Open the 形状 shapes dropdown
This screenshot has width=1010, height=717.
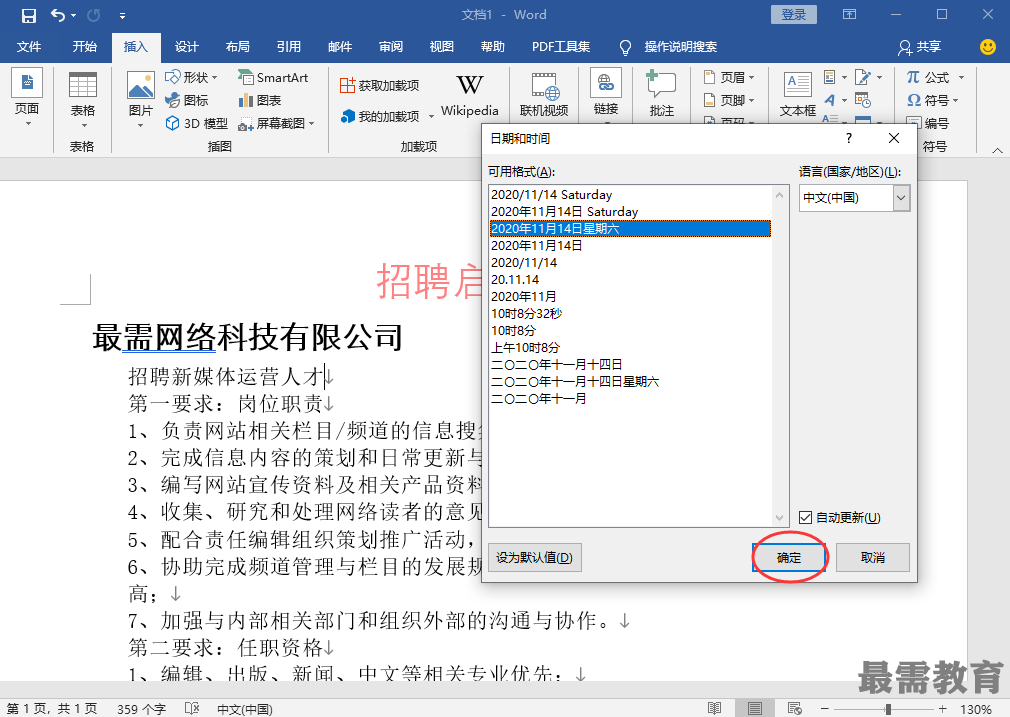pos(191,77)
